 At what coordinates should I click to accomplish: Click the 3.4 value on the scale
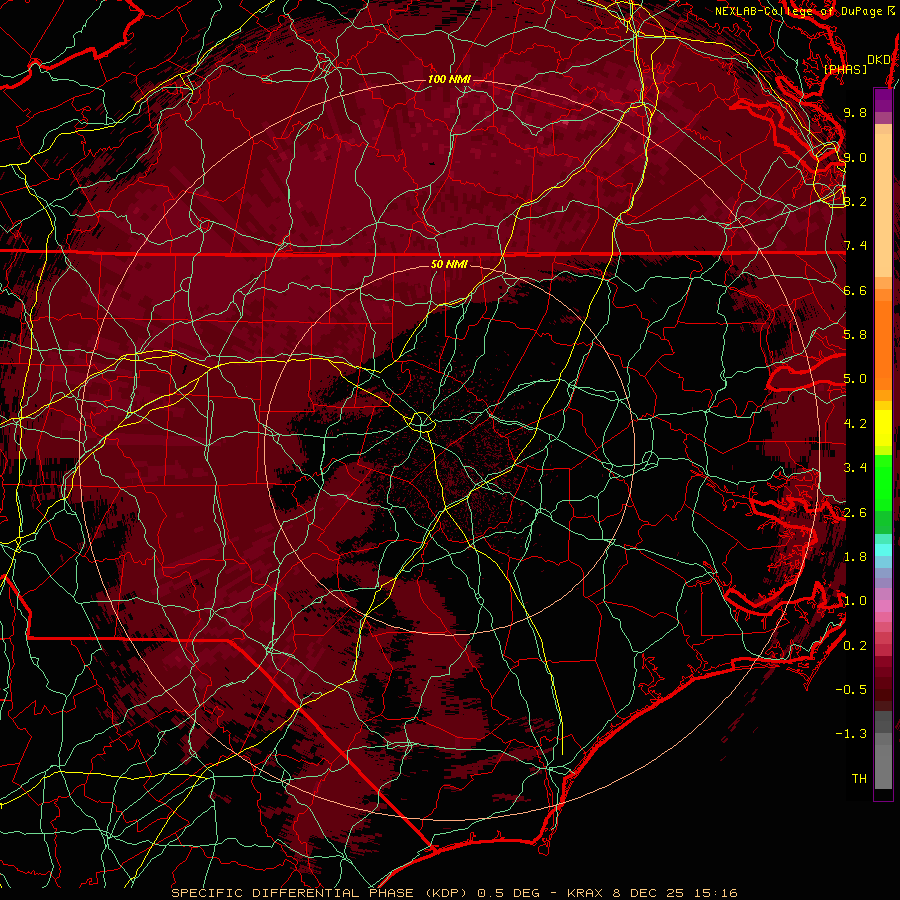tap(855, 468)
